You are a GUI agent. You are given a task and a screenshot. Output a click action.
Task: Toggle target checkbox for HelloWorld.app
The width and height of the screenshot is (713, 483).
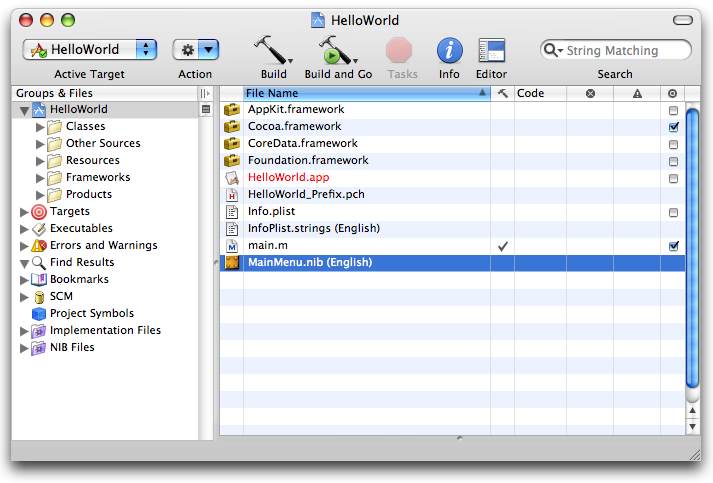pos(673,179)
